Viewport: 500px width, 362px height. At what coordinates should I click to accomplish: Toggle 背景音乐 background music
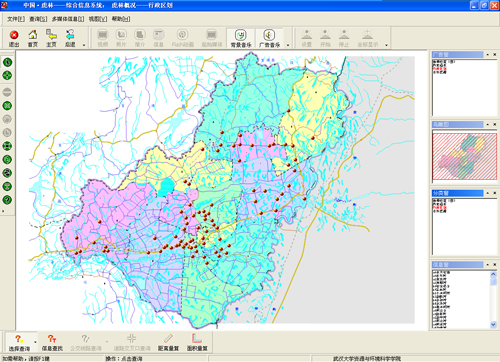pyautogui.click(x=241, y=38)
